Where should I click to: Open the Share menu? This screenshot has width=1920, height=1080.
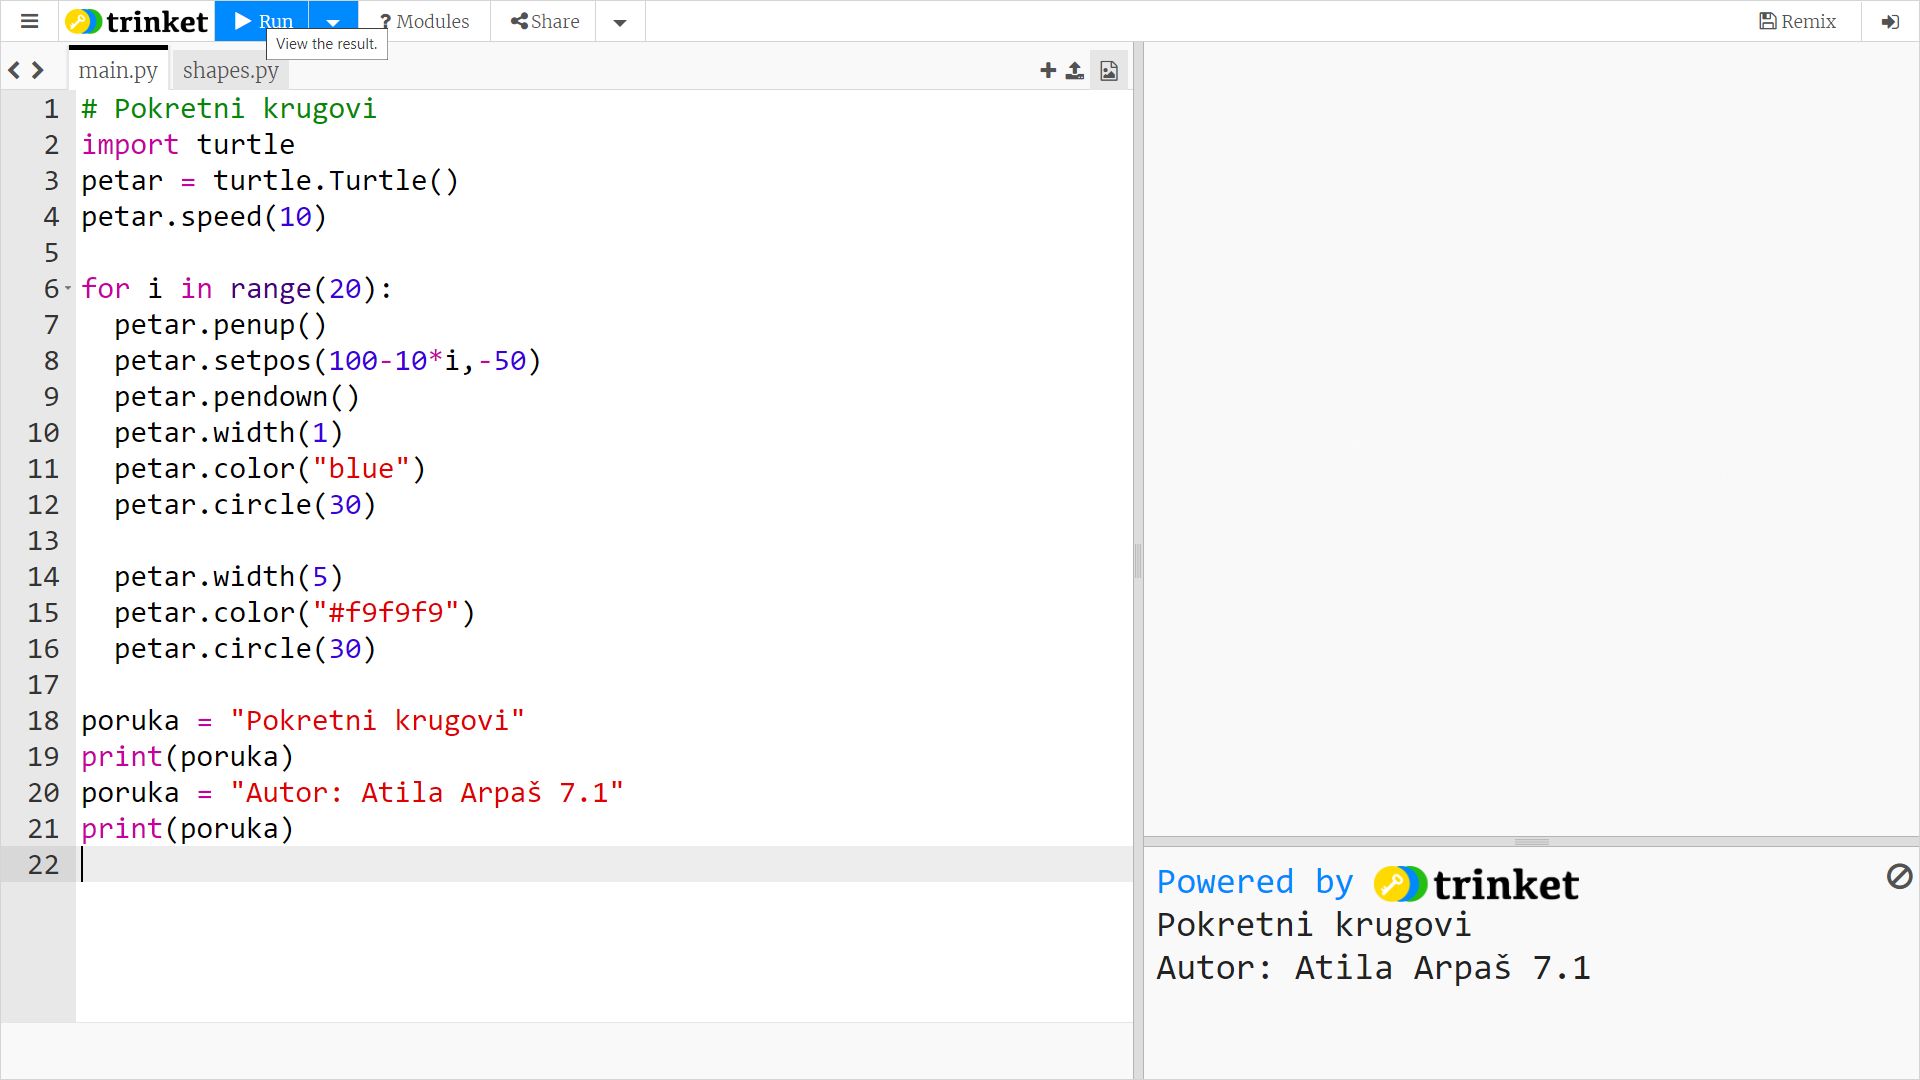pyautogui.click(x=545, y=21)
